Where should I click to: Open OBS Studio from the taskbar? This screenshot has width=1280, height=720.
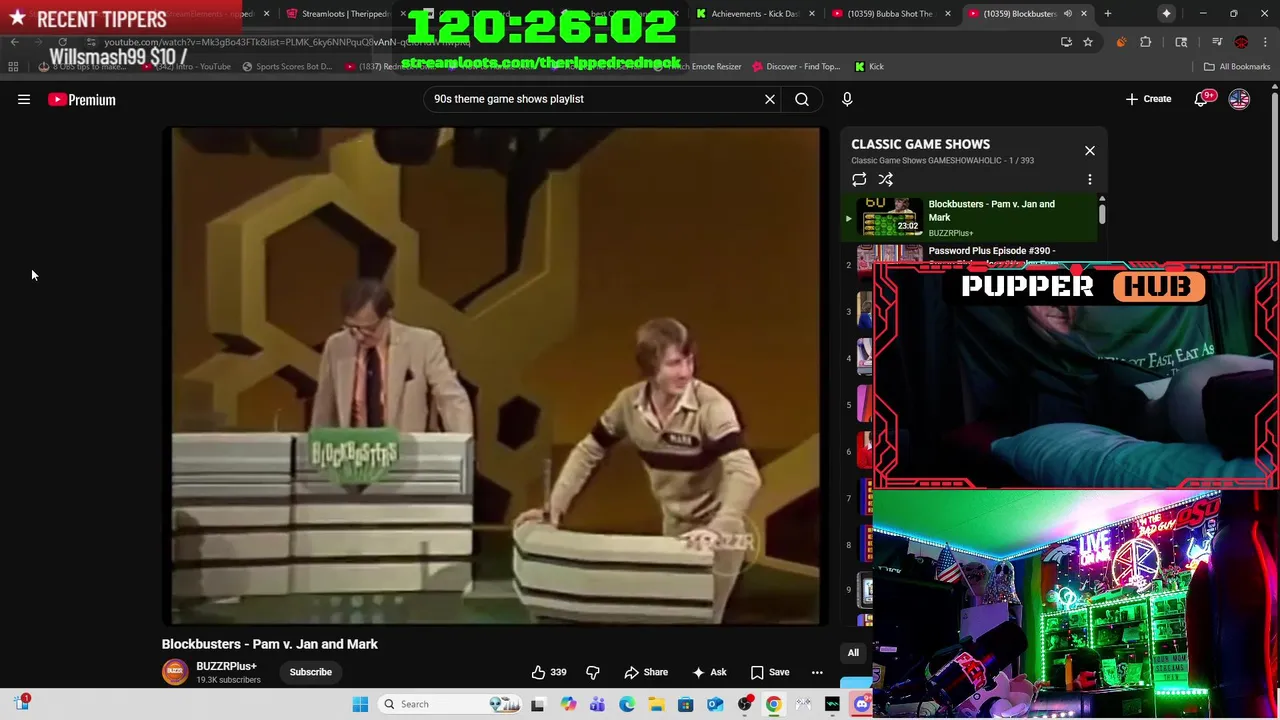coord(744,704)
